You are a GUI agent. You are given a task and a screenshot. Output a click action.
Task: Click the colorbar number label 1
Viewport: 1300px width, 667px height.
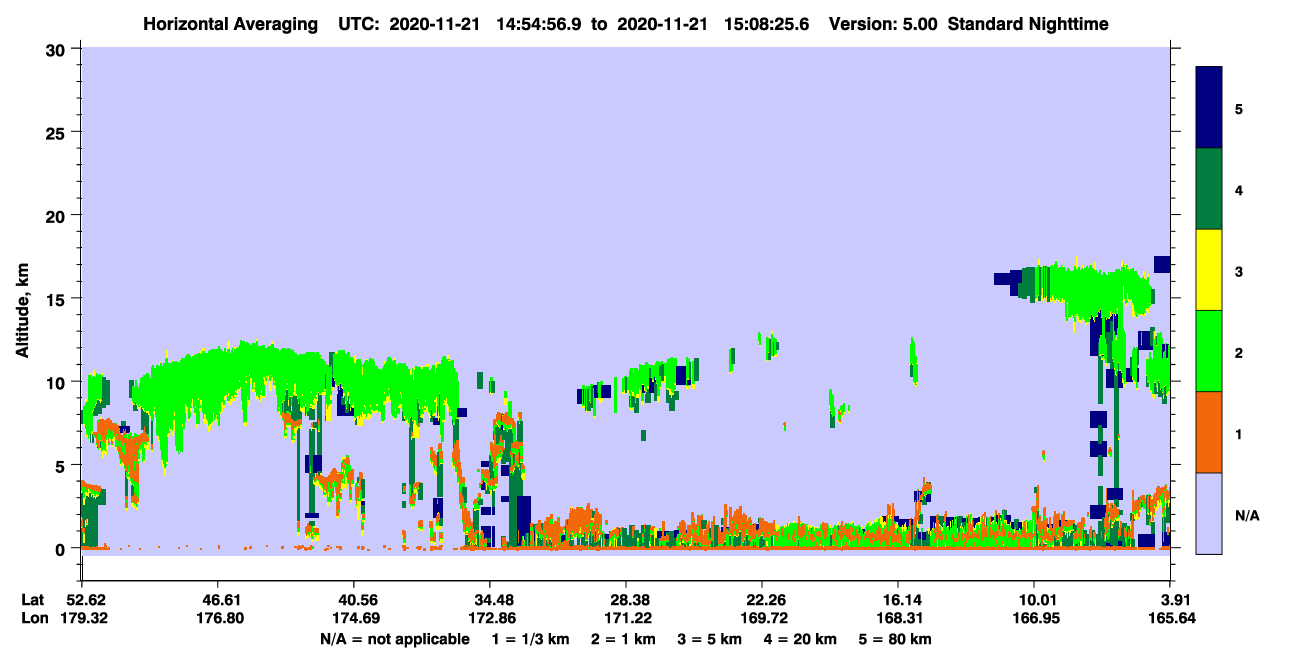coord(1239,434)
